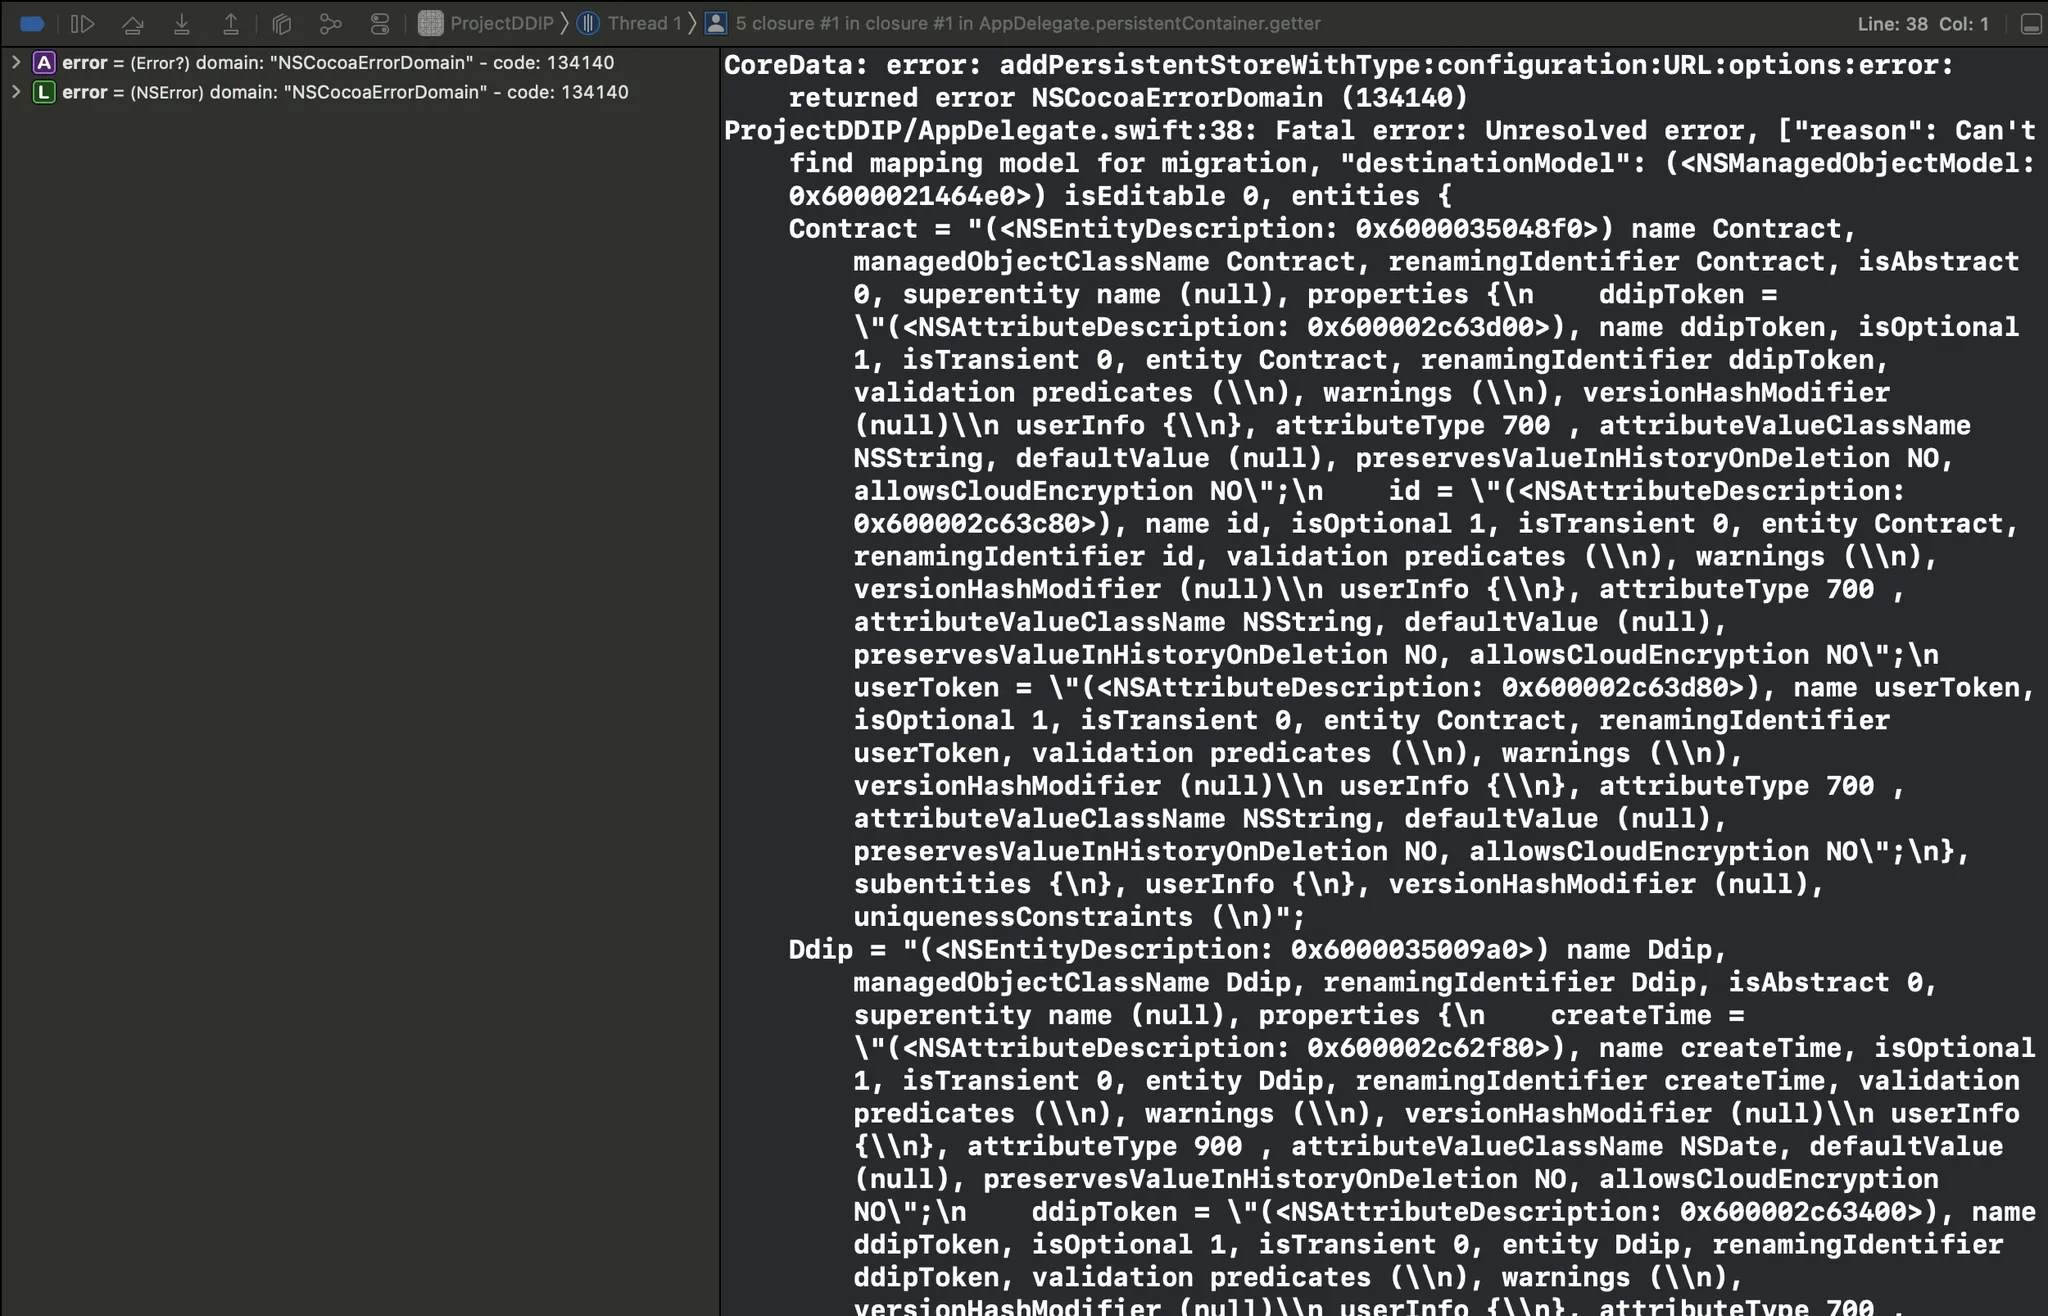Expand the argument error variable
Image resolution: width=2048 pixels, height=1316 pixels.
point(16,62)
